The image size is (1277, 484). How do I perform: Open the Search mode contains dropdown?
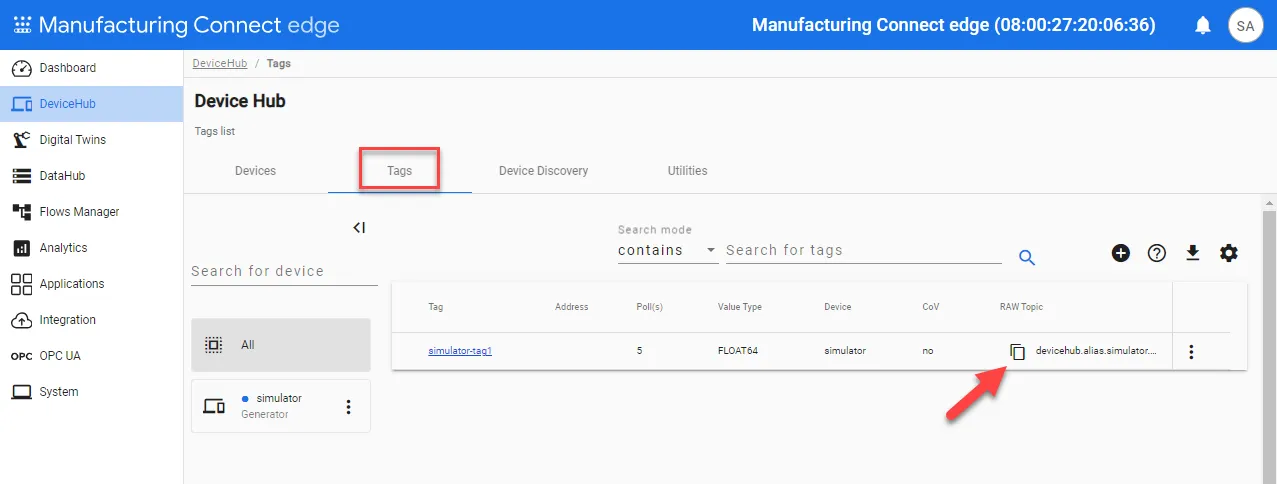pyautogui.click(x=668, y=250)
